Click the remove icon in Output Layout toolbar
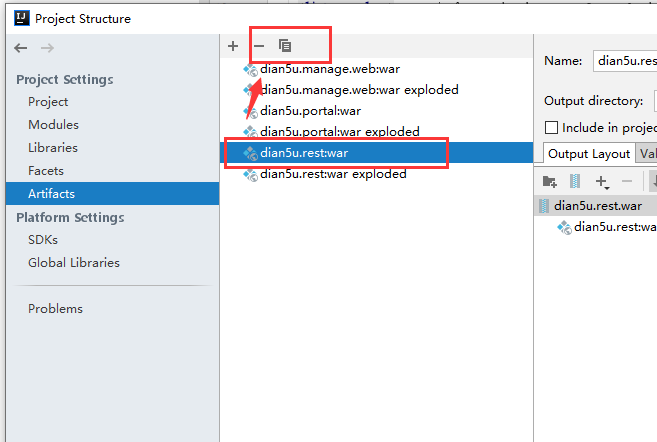Screen dimensions: 657x442 coord(627,181)
